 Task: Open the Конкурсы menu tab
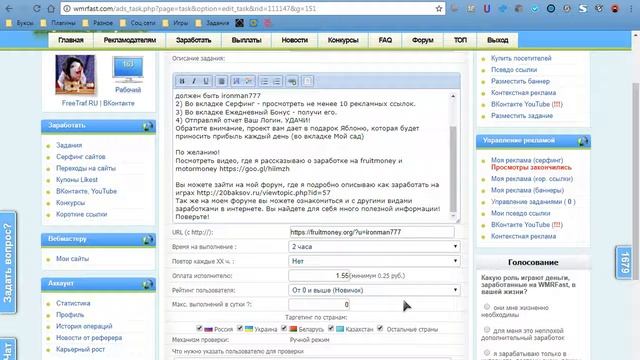(x=343, y=40)
